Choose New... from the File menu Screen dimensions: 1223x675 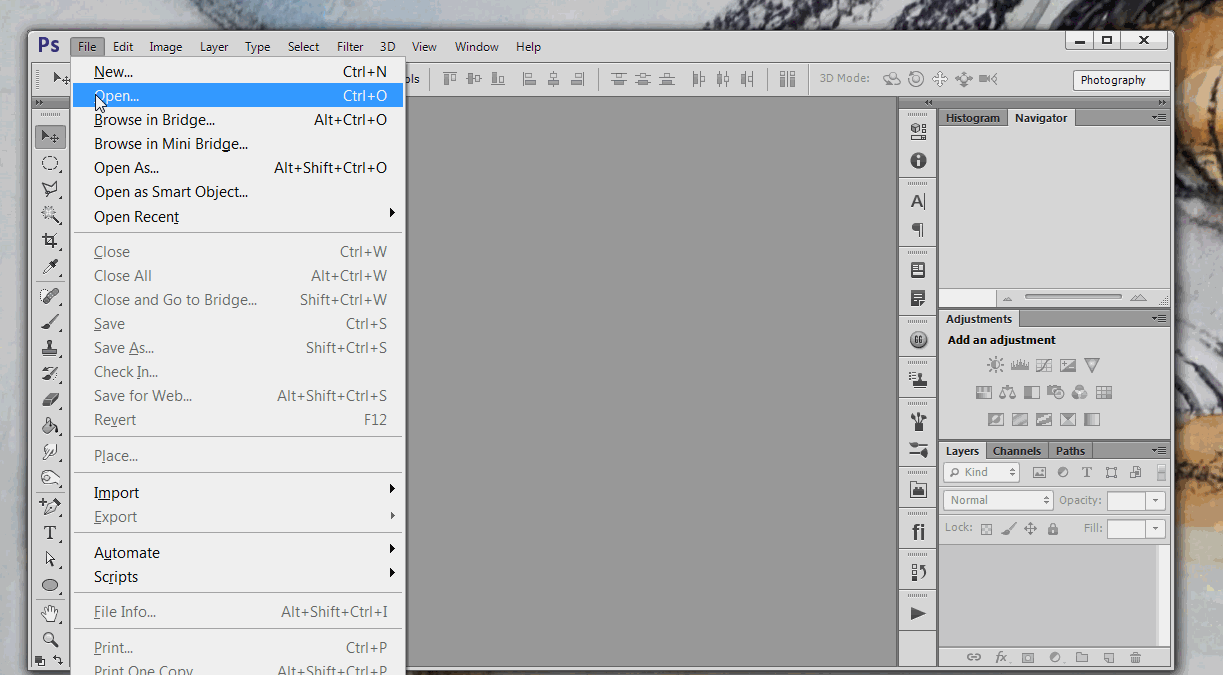238,72
